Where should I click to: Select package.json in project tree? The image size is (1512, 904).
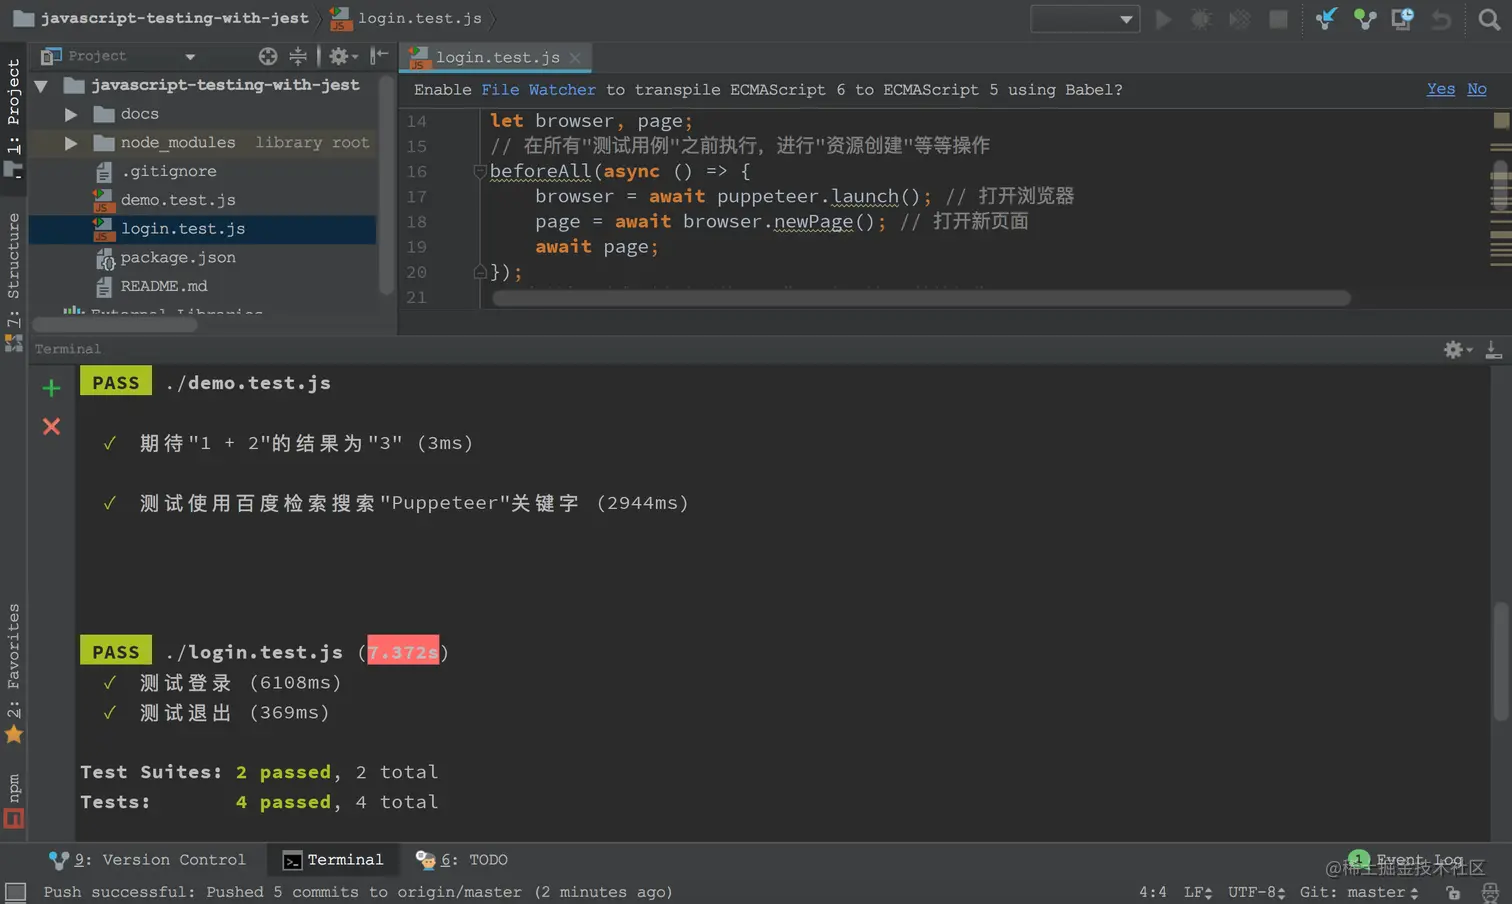tap(178, 258)
